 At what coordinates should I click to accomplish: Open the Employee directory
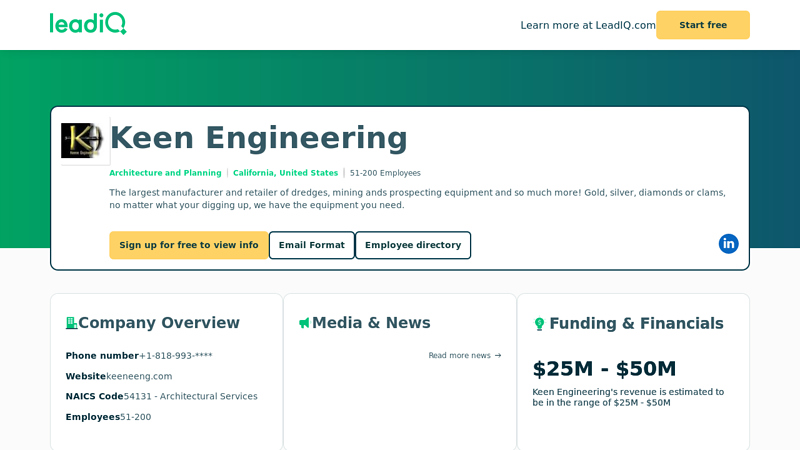pos(413,245)
